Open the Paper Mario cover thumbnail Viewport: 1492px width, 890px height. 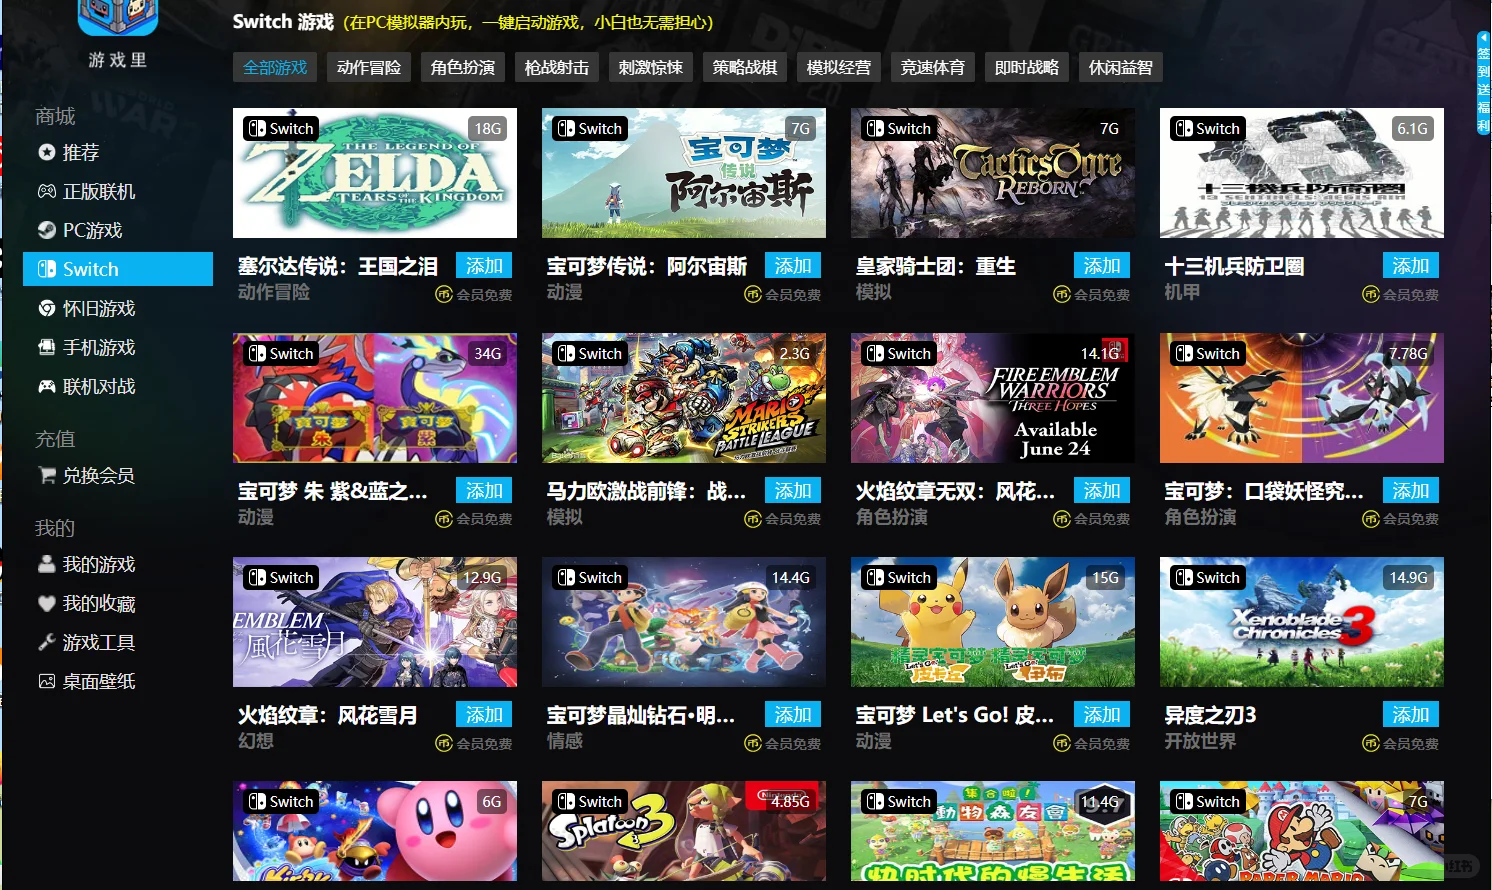(1302, 831)
